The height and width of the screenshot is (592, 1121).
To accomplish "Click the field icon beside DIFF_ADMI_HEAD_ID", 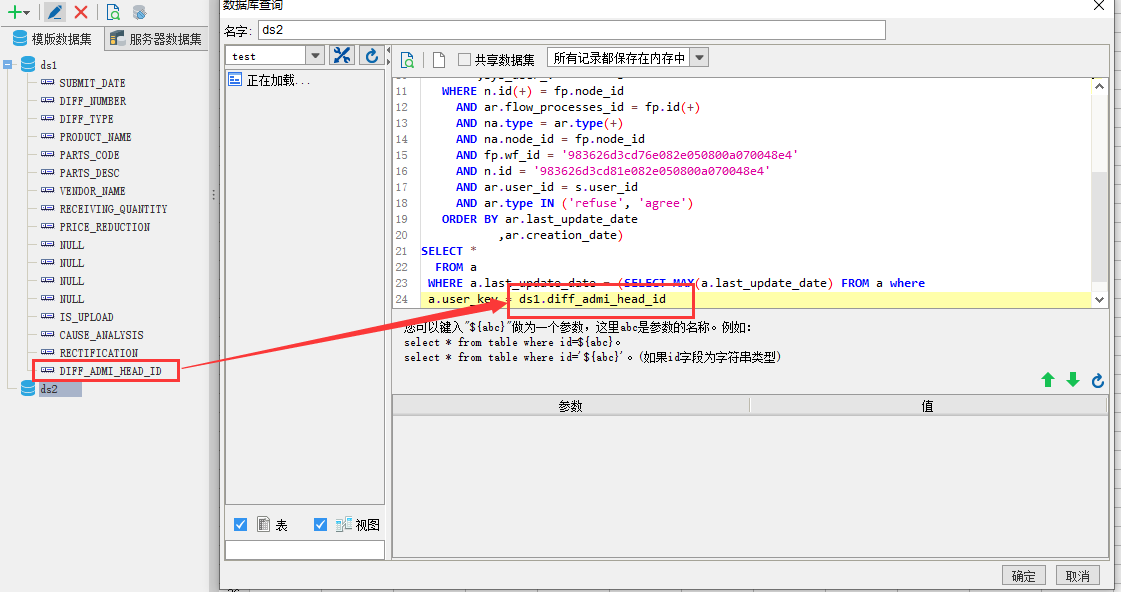I will (x=48, y=370).
